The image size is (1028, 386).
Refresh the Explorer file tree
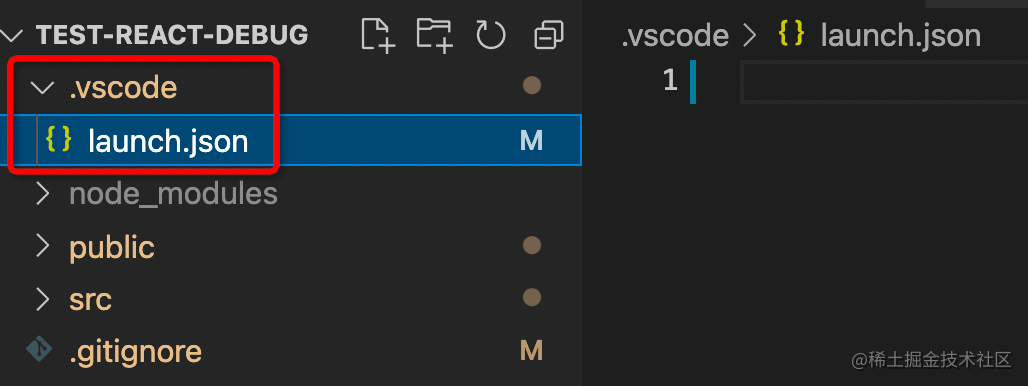[491, 35]
